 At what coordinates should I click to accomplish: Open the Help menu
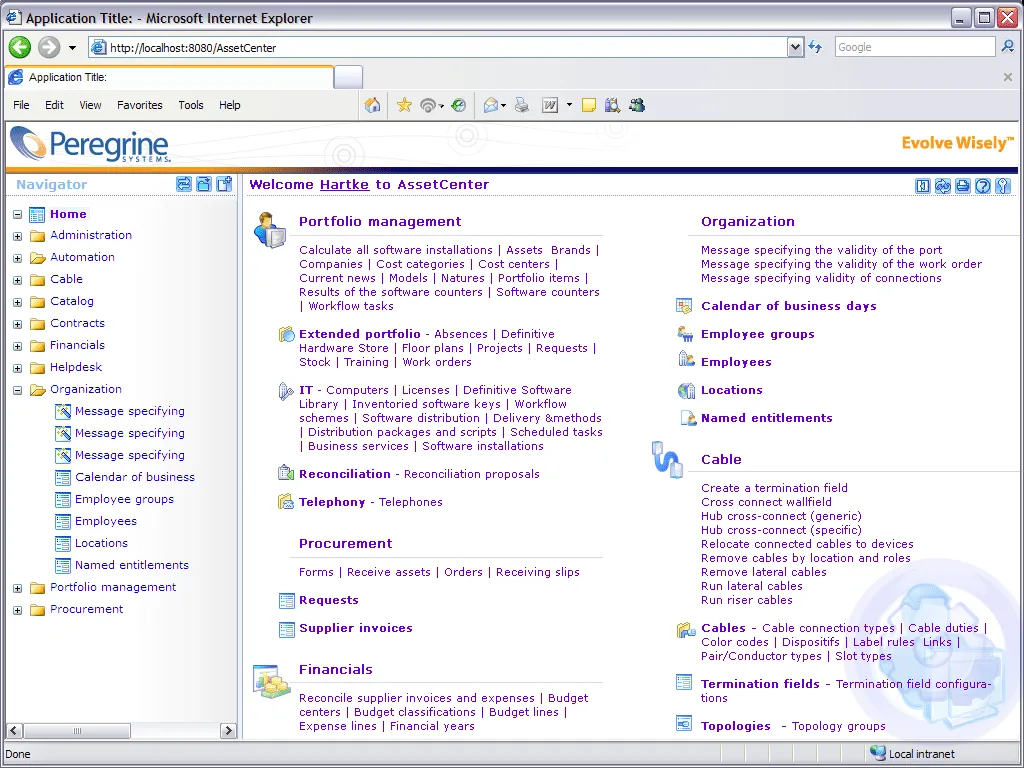click(x=229, y=105)
